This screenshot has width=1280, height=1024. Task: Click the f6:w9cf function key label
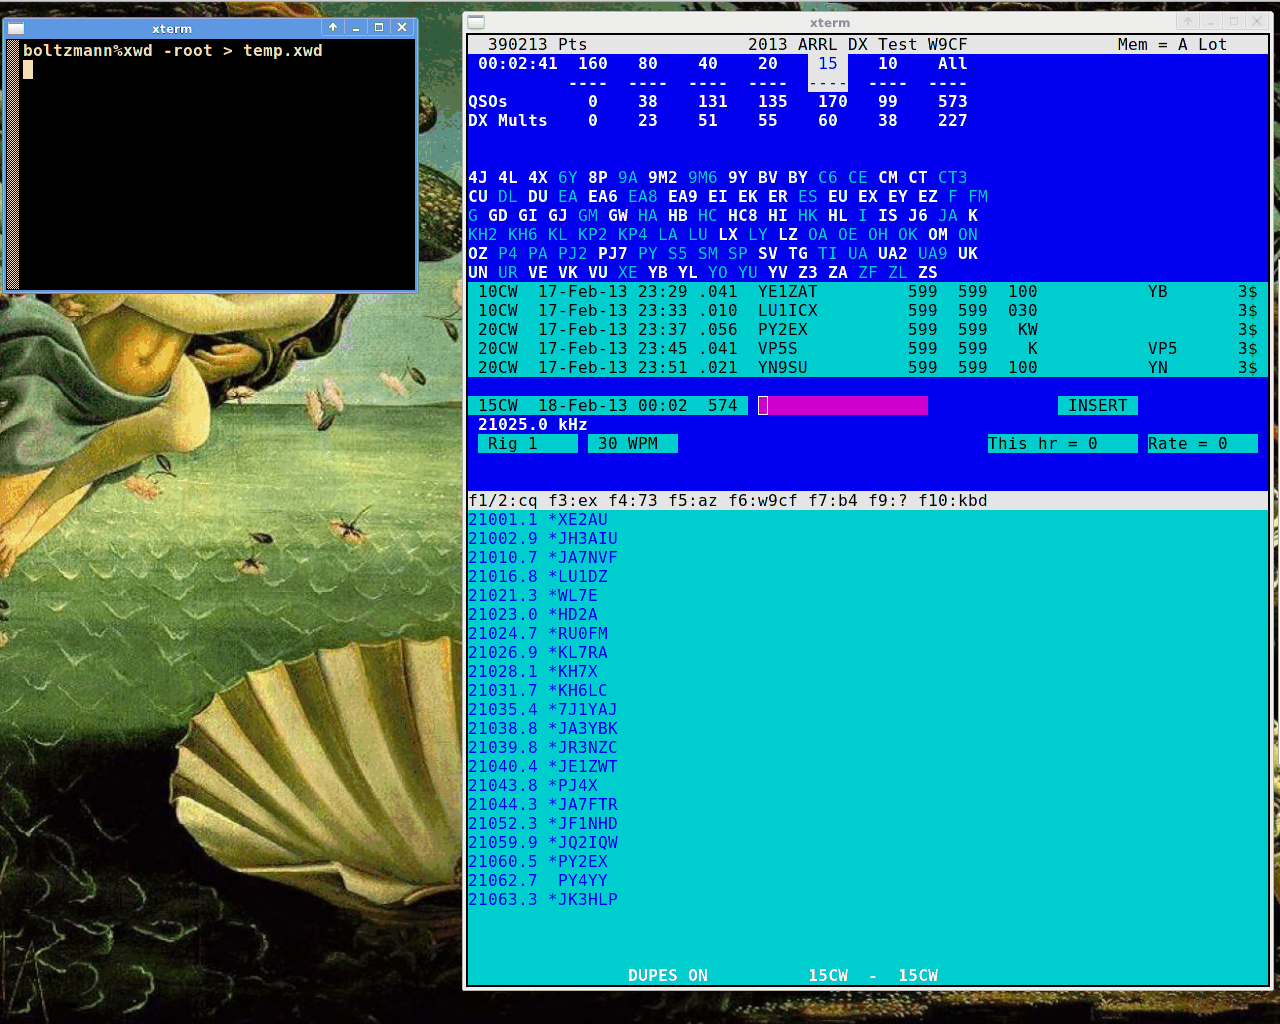click(x=763, y=501)
